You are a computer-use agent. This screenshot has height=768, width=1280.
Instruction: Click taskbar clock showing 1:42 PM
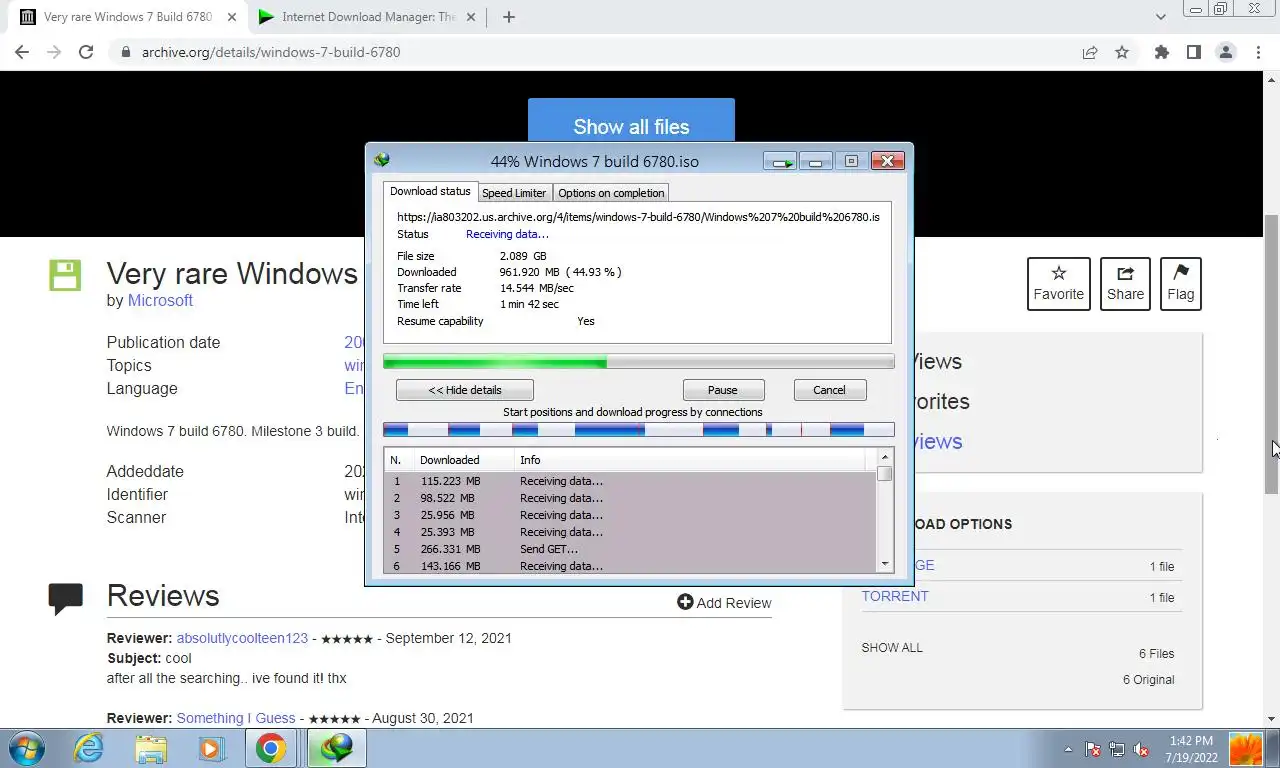tap(1190, 749)
